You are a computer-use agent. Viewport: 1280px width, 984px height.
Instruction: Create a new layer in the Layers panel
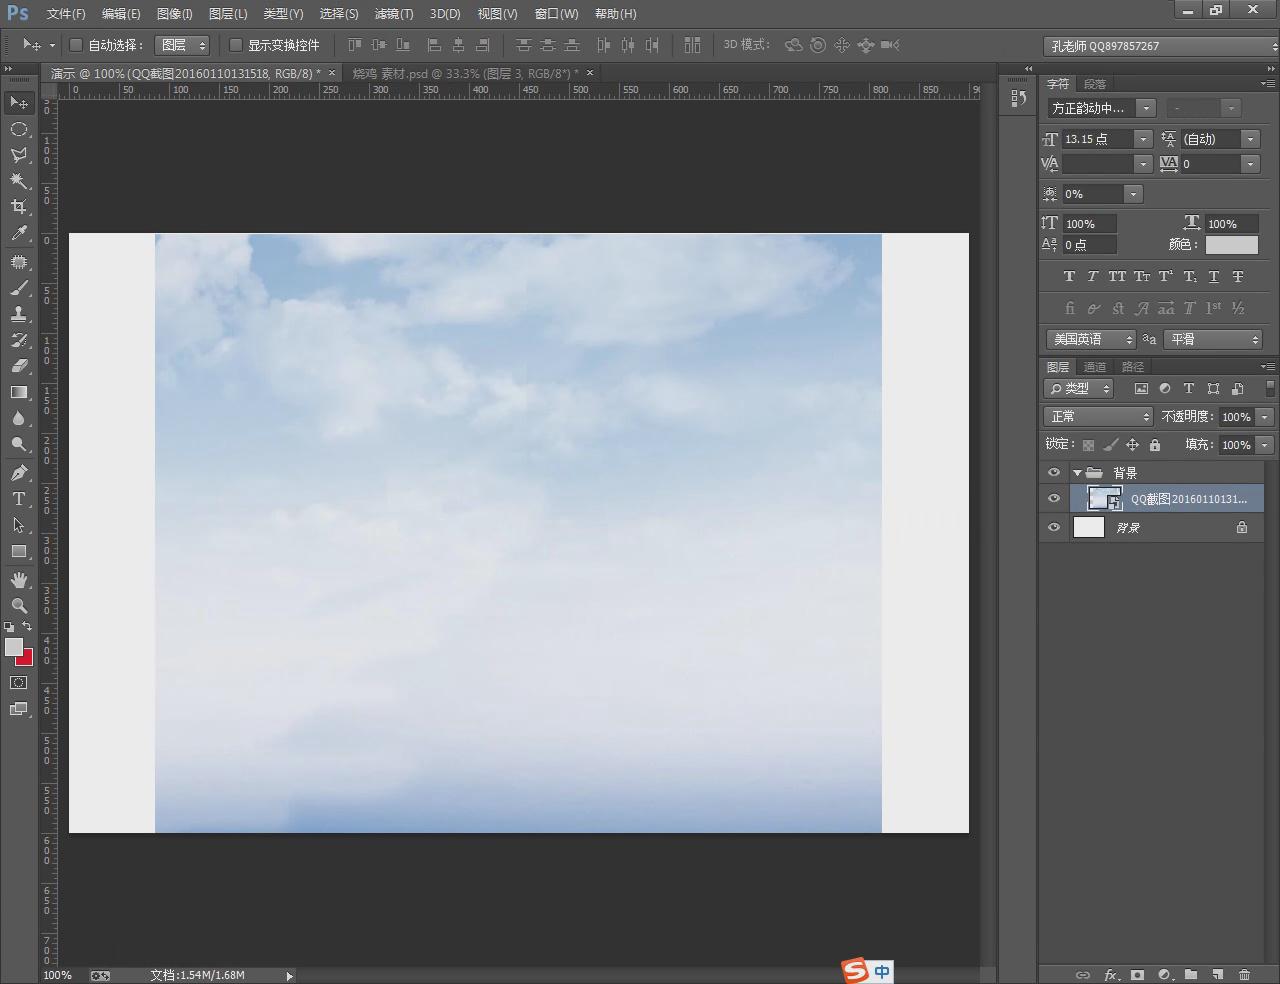1217,974
